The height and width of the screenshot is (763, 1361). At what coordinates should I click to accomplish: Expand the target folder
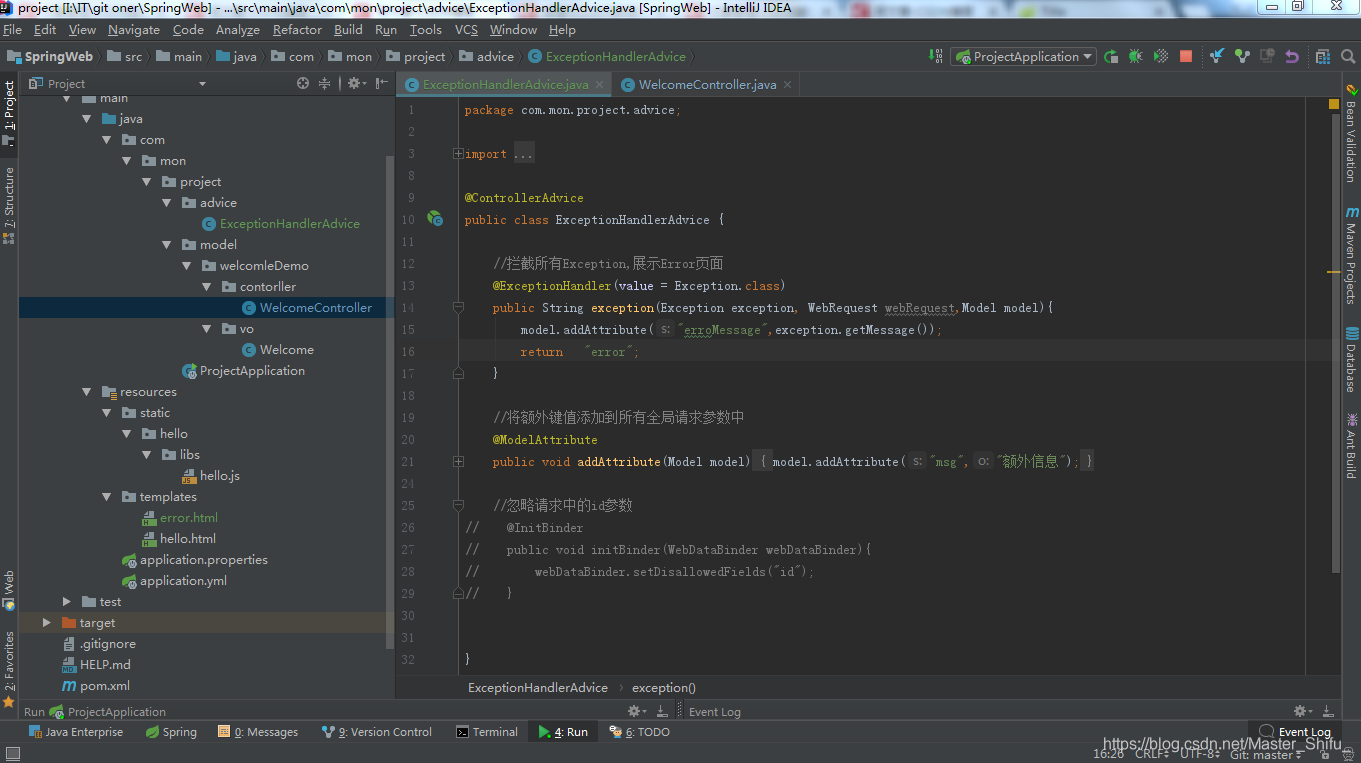[47, 623]
